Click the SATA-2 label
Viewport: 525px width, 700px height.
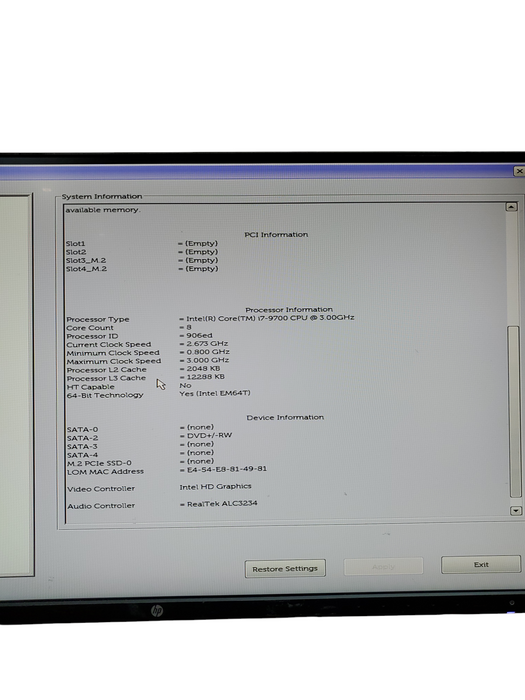point(83,438)
